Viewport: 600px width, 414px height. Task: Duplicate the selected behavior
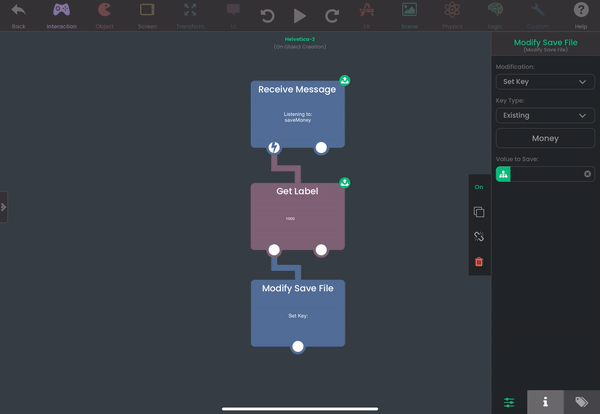(x=479, y=212)
